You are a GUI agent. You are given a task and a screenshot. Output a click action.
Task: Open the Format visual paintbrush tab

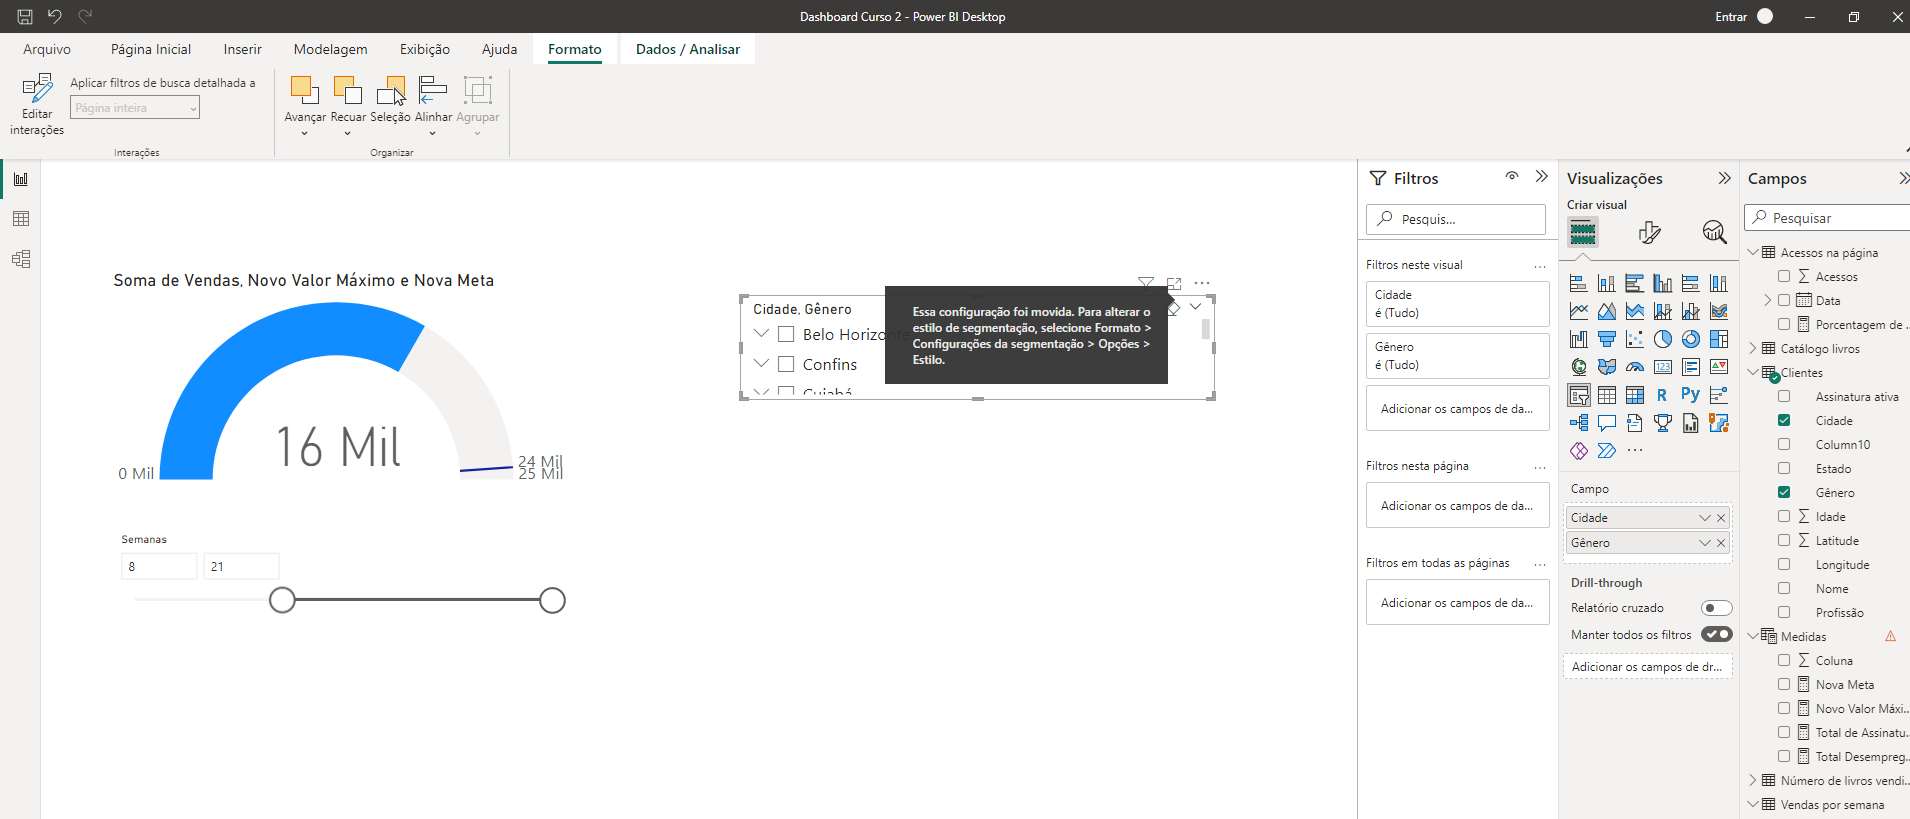point(1649,232)
